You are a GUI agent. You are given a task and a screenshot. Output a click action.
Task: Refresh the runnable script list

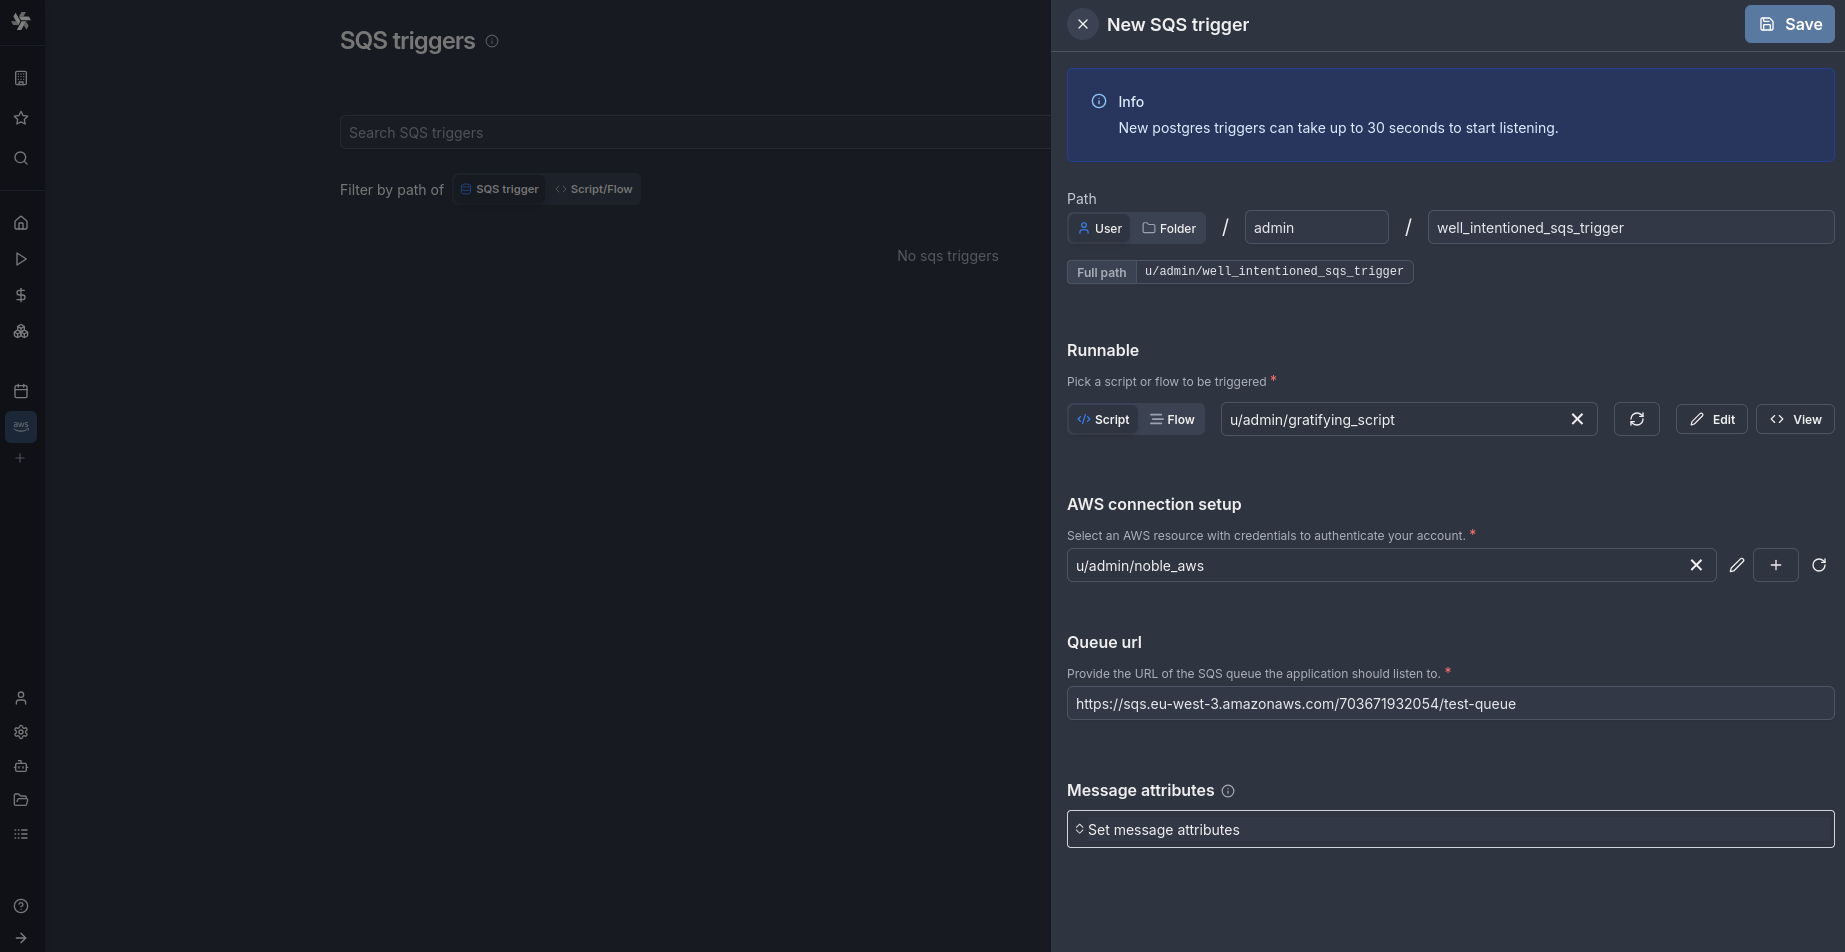tap(1637, 419)
